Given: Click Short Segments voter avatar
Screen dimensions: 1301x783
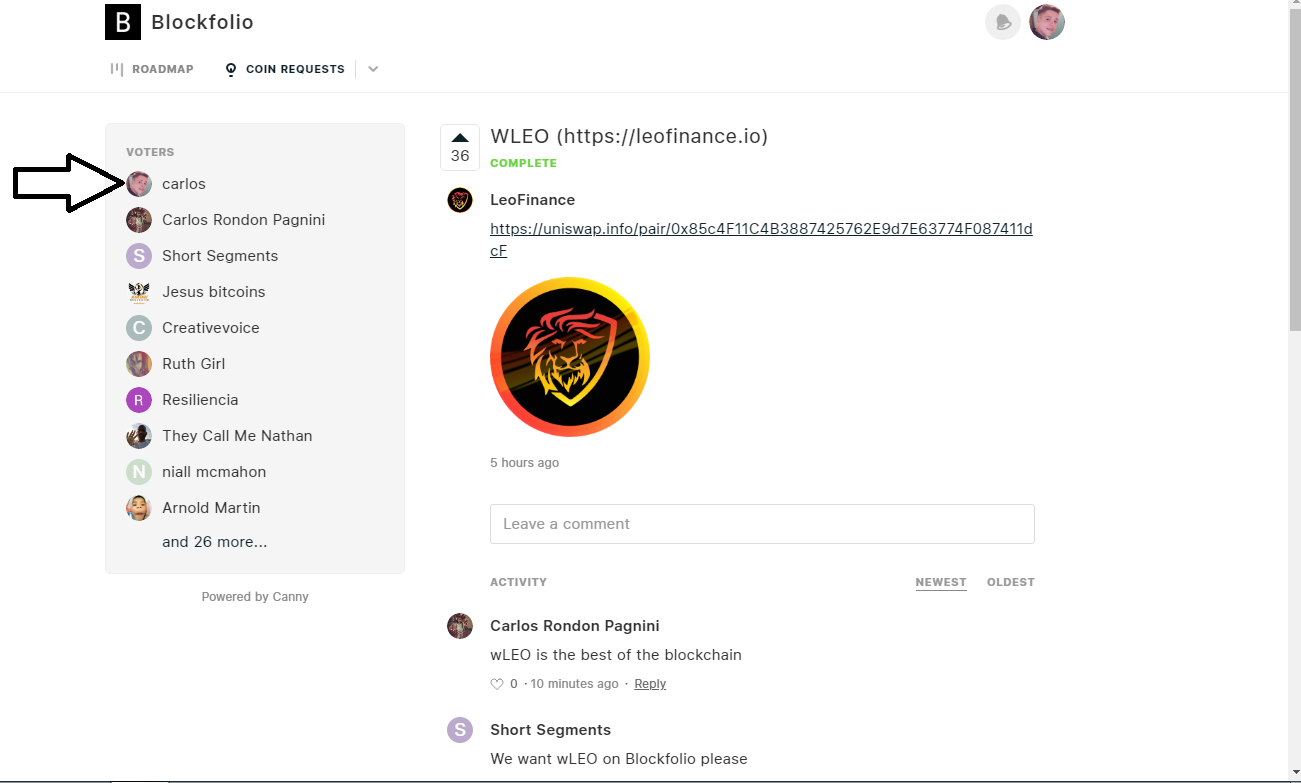Looking at the screenshot, I should [x=139, y=256].
